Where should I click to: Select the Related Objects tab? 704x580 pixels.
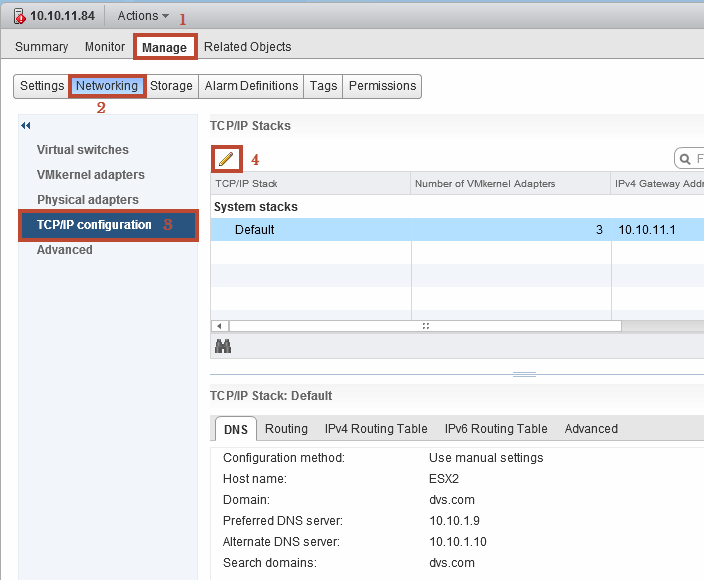247,47
